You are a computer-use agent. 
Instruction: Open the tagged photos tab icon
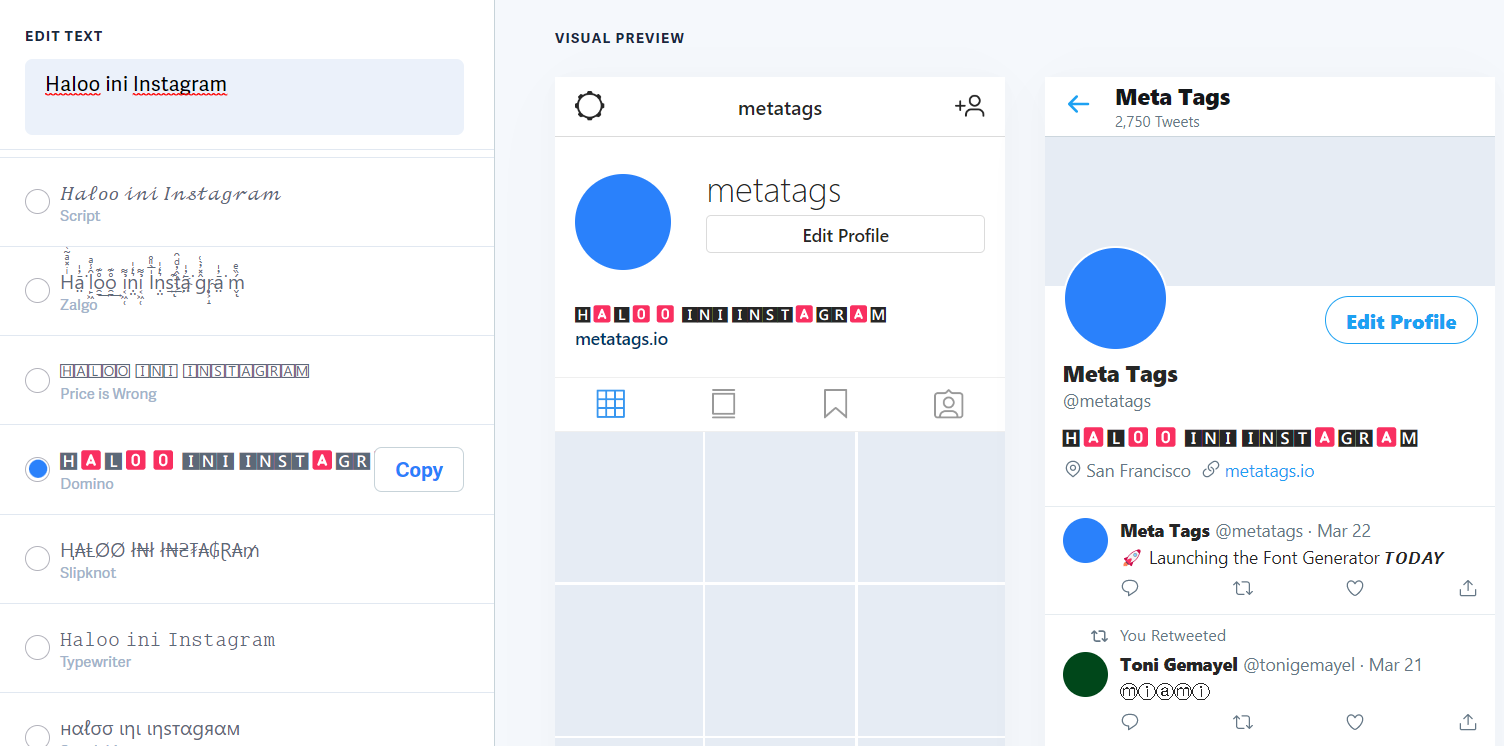(x=948, y=404)
